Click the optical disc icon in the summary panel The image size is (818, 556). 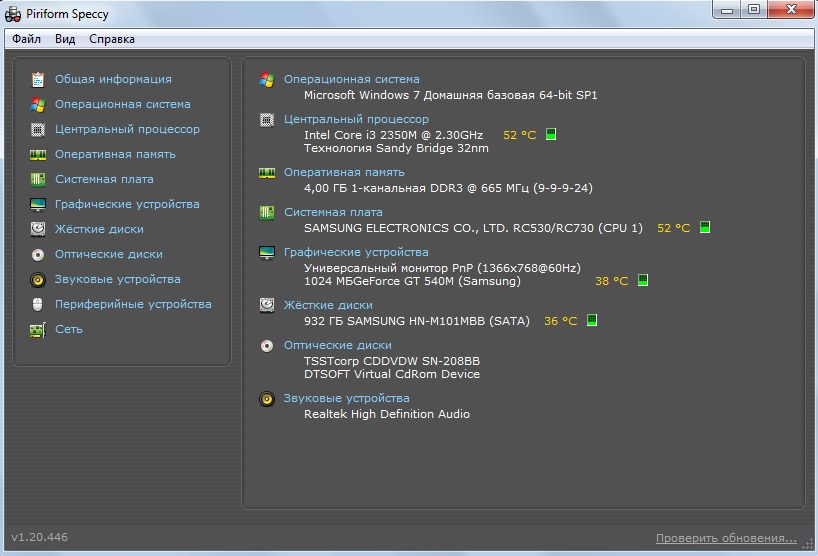pyautogui.click(x=267, y=346)
